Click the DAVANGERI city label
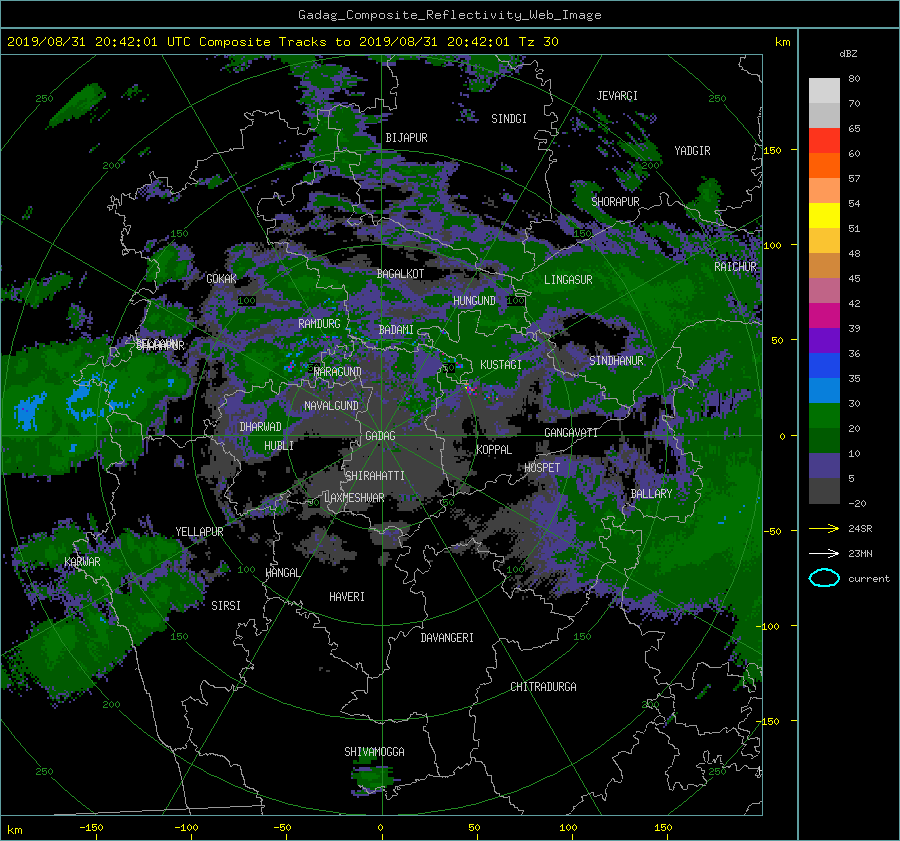Viewport: 900px width, 841px height. 447,638
